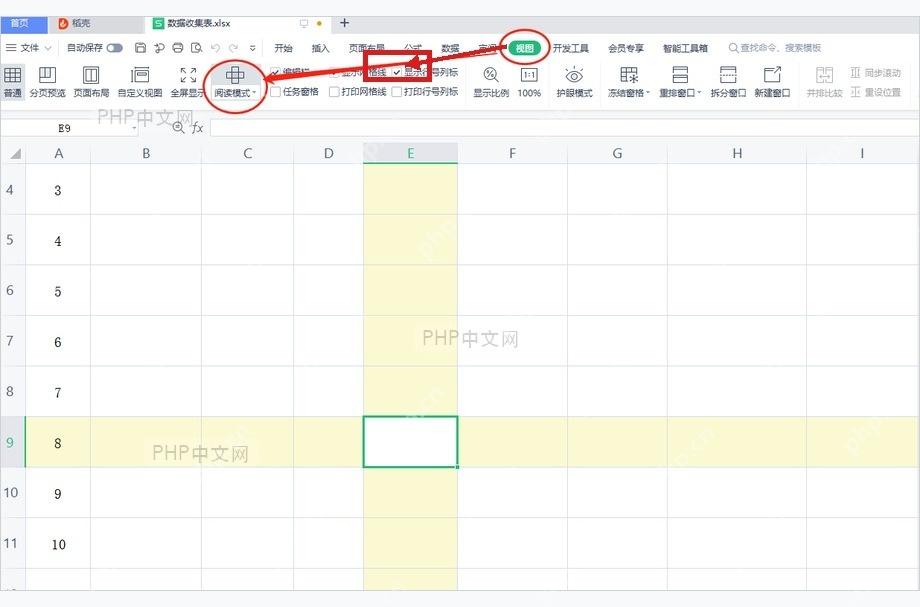Open the 阅读模式 dropdown arrow
Image resolution: width=920 pixels, height=607 pixels.
(254, 93)
